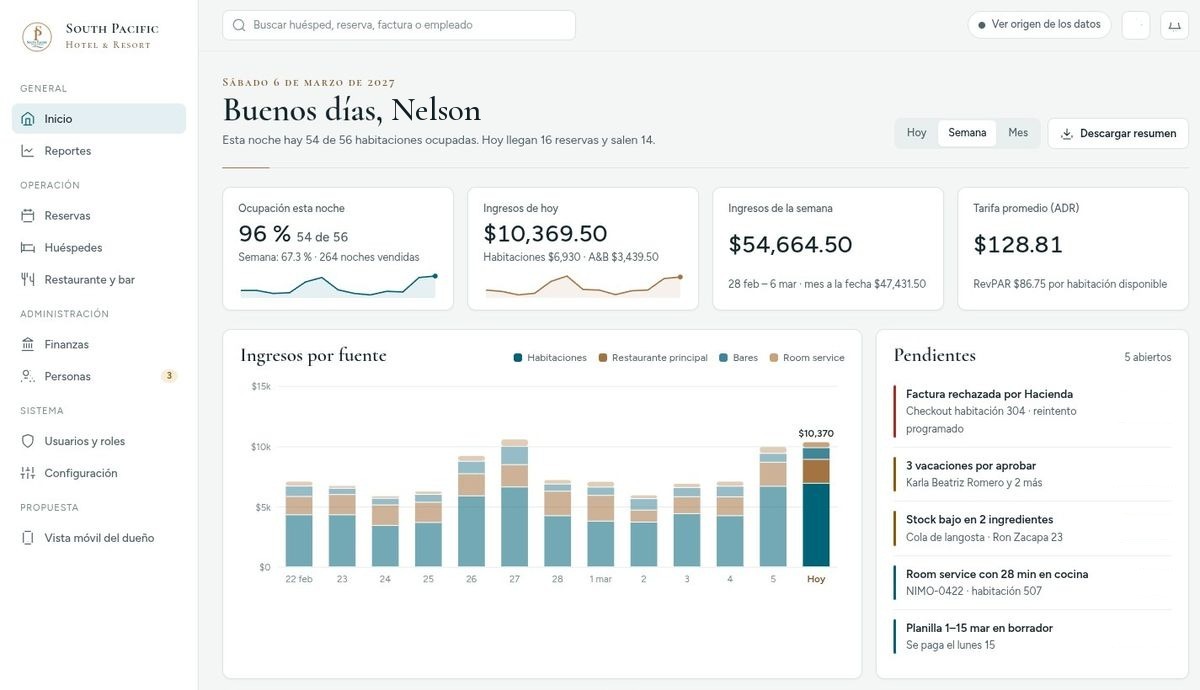Open Restaurante y bar section

click(x=98, y=279)
